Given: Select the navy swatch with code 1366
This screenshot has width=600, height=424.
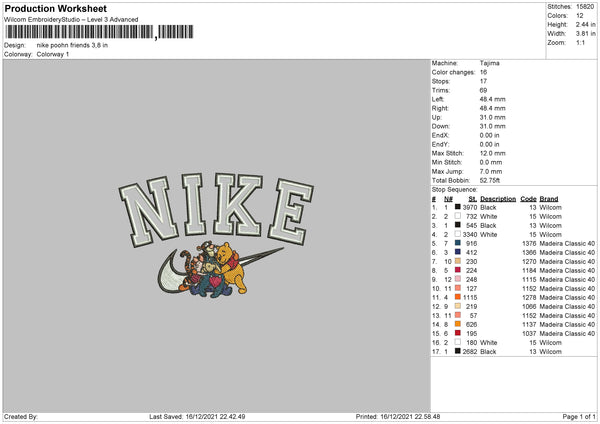Looking at the screenshot, I should click(458, 252).
